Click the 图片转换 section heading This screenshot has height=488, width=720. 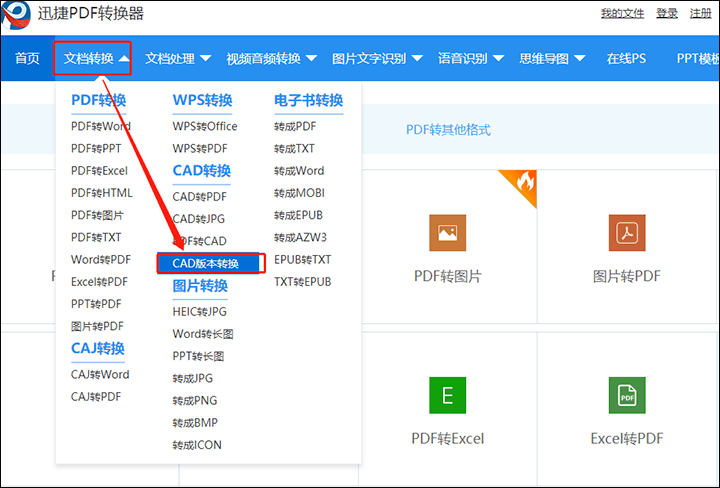point(200,286)
